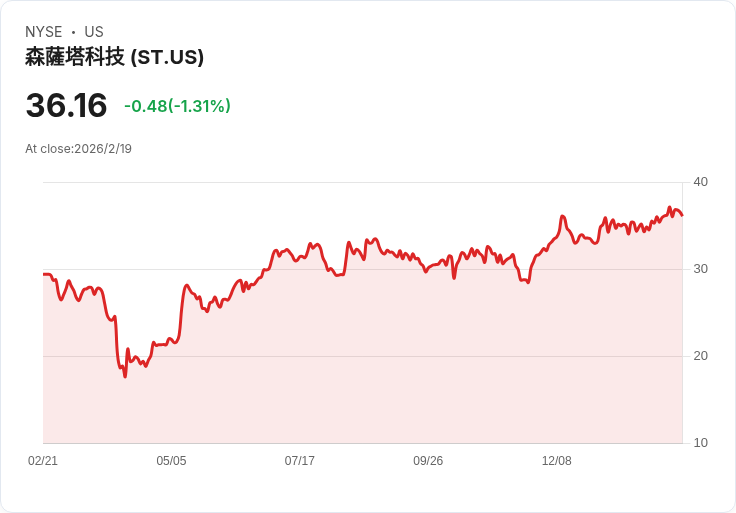Select the 07/17 date on the time axis
This screenshot has width=736, height=513.
pos(300,461)
